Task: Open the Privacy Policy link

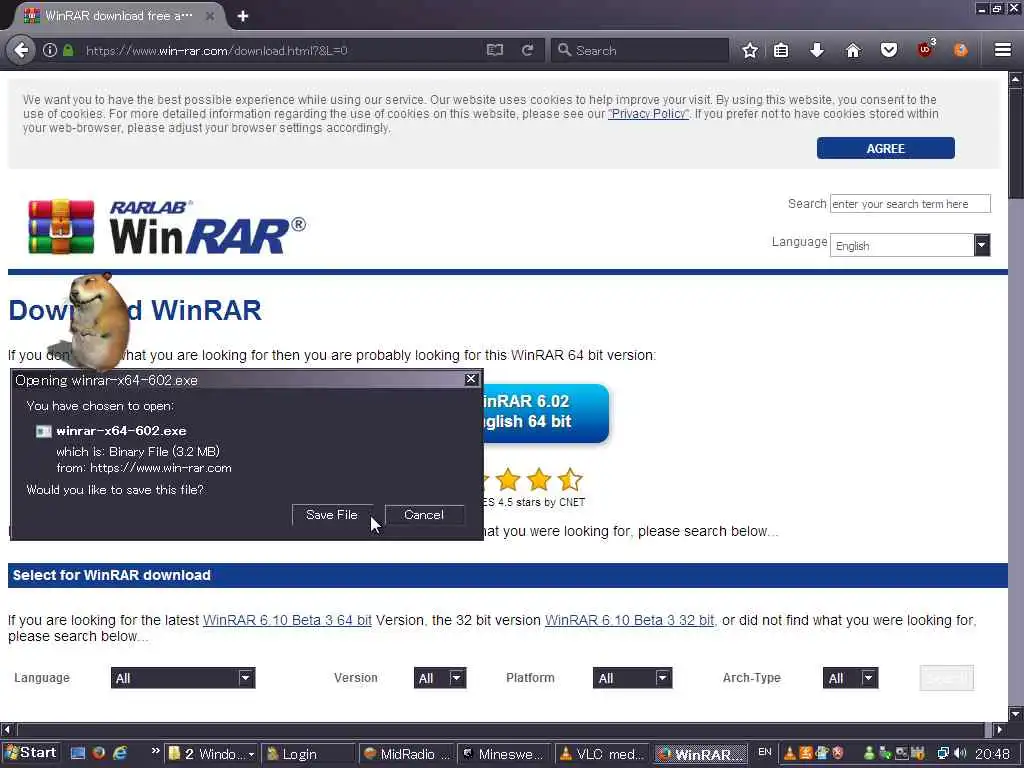Action: pos(648,114)
